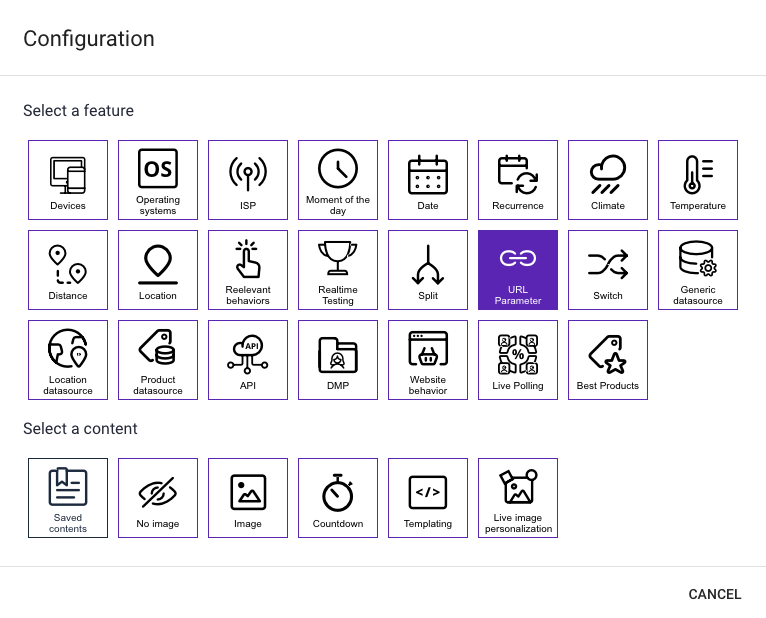Select the Devices feature tile
Viewport: 766px width, 618px height.
point(68,180)
